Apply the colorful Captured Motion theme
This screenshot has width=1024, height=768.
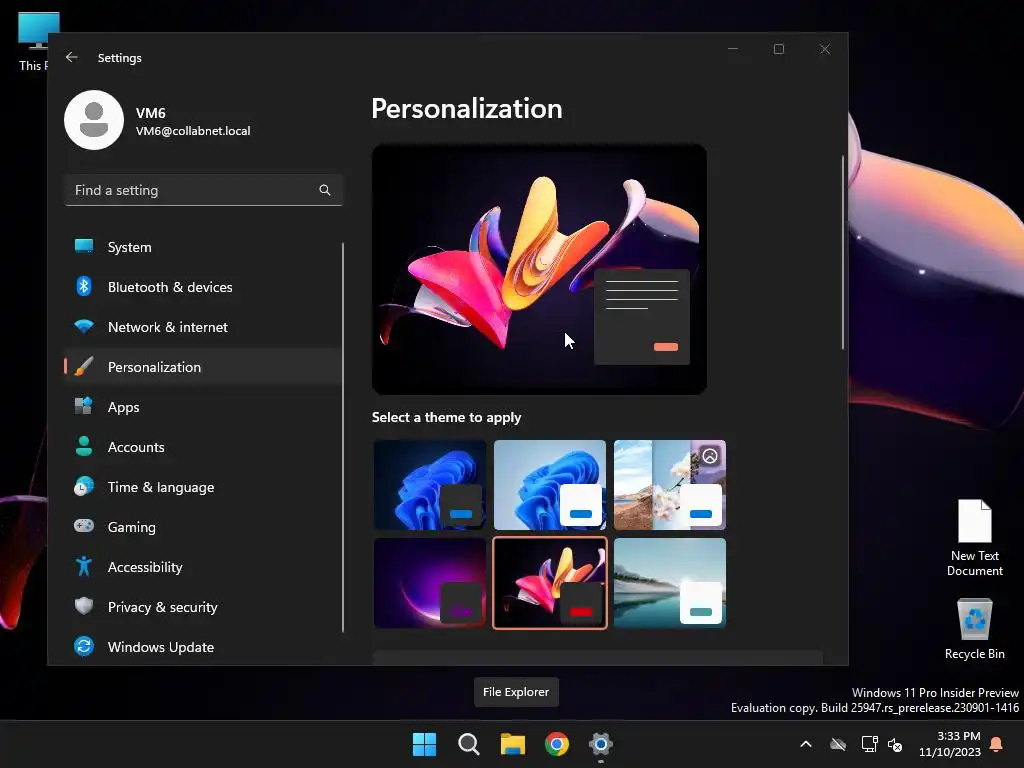tap(550, 583)
